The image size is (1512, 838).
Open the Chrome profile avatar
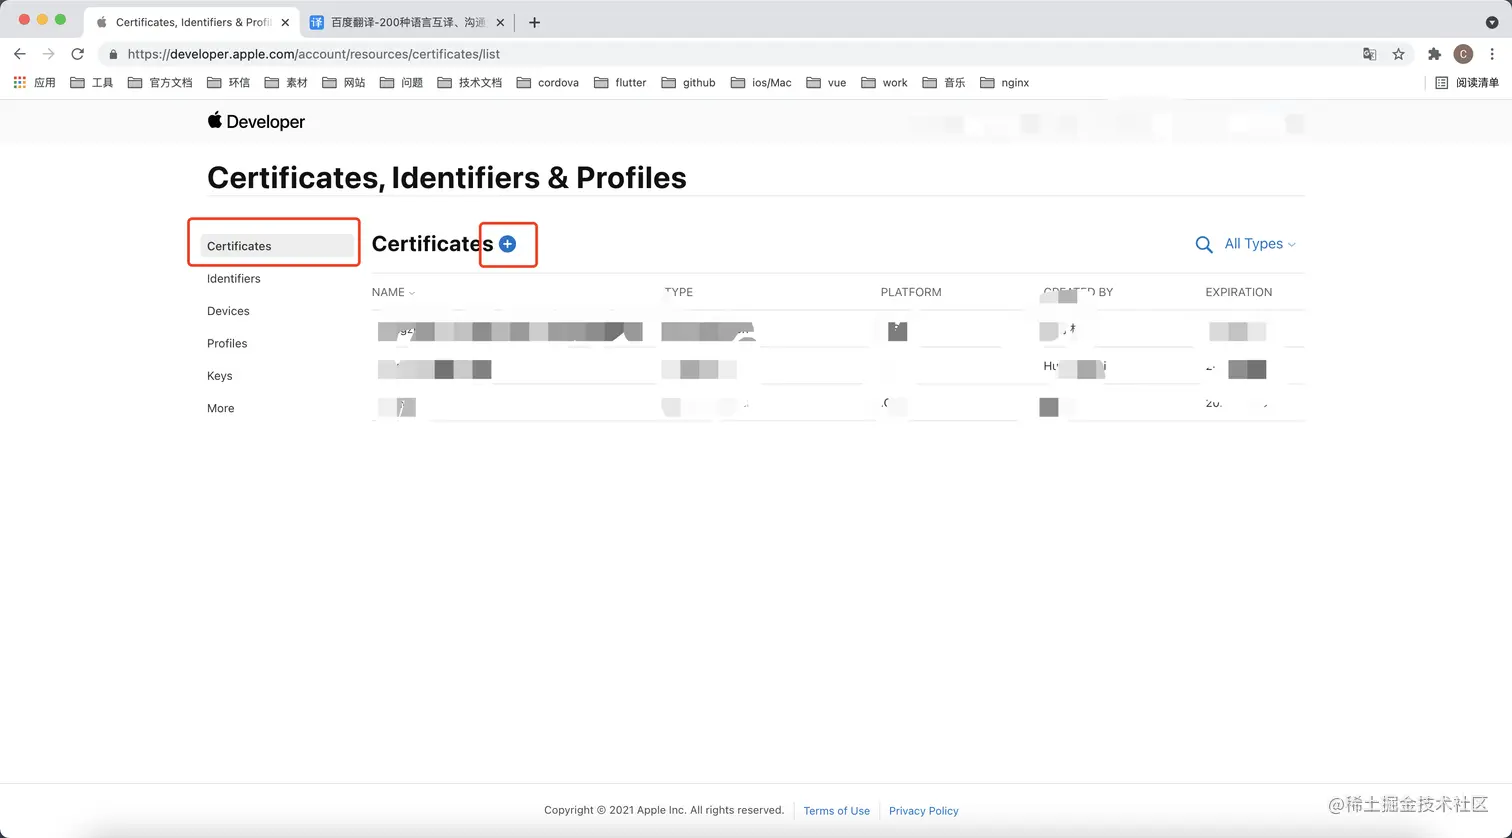1463,54
